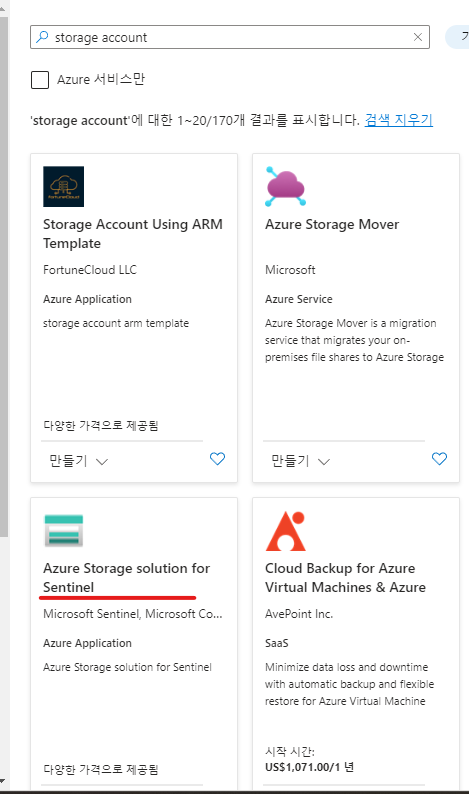Screen dimensions: 469x794
Task: Open 'Cloud Backup for Azure Virtual Machines' title
Action: (x=345, y=577)
